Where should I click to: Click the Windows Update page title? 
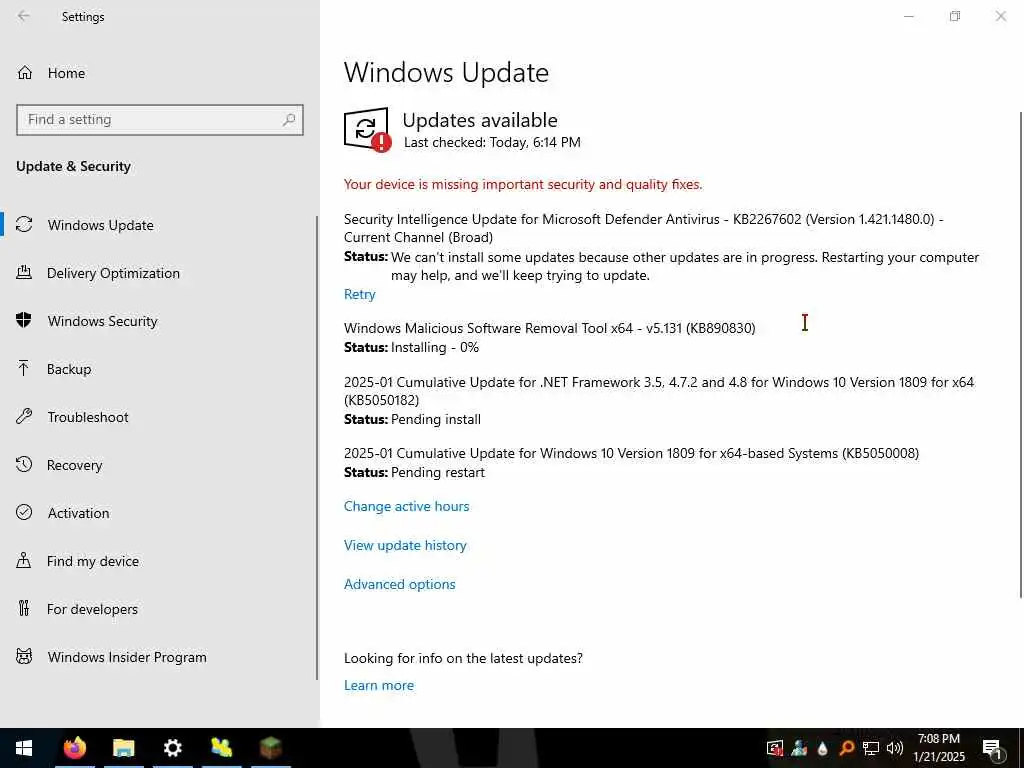[x=447, y=72]
